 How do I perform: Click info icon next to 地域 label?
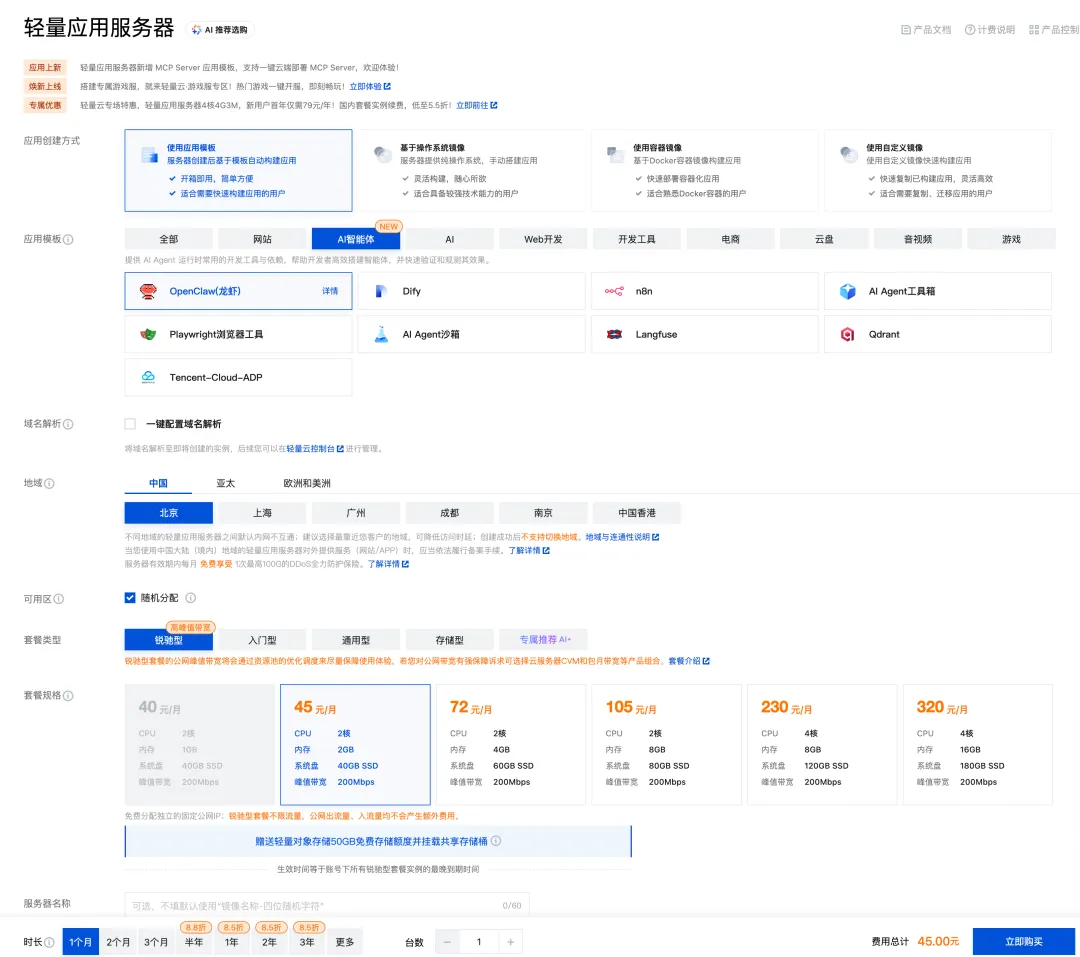coord(50,484)
